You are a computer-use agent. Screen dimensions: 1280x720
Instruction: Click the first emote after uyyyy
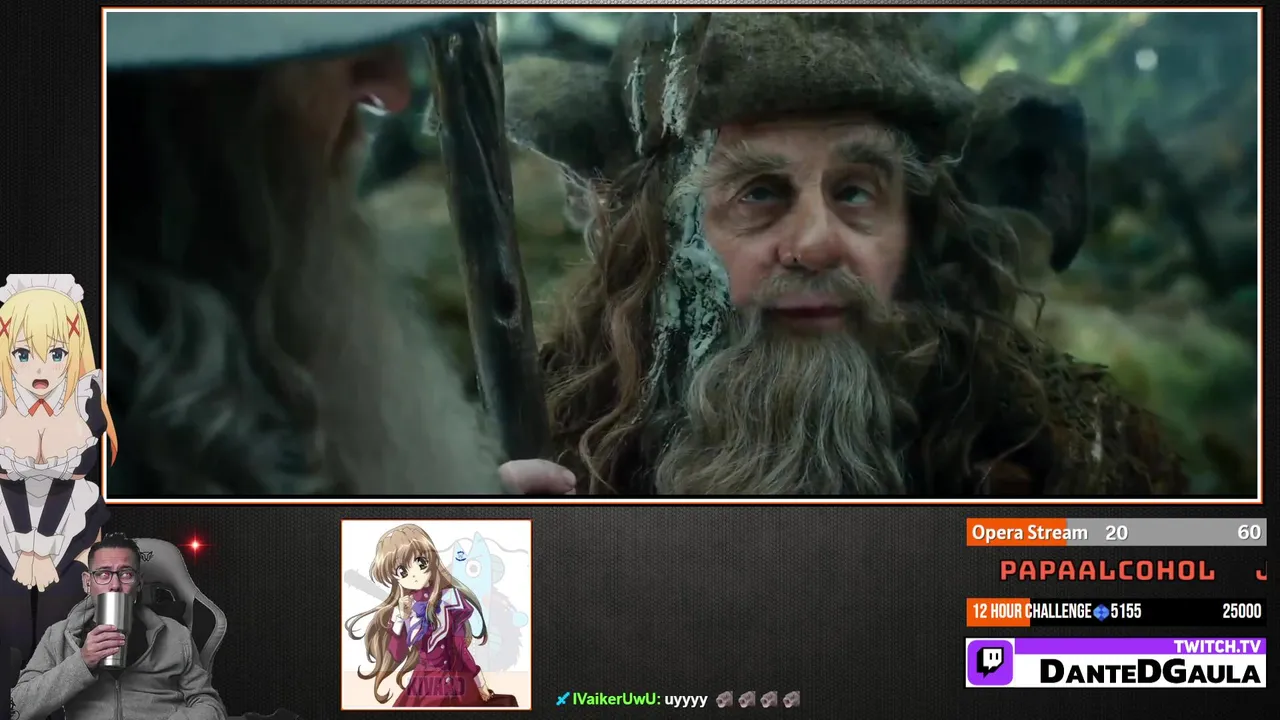point(724,699)
